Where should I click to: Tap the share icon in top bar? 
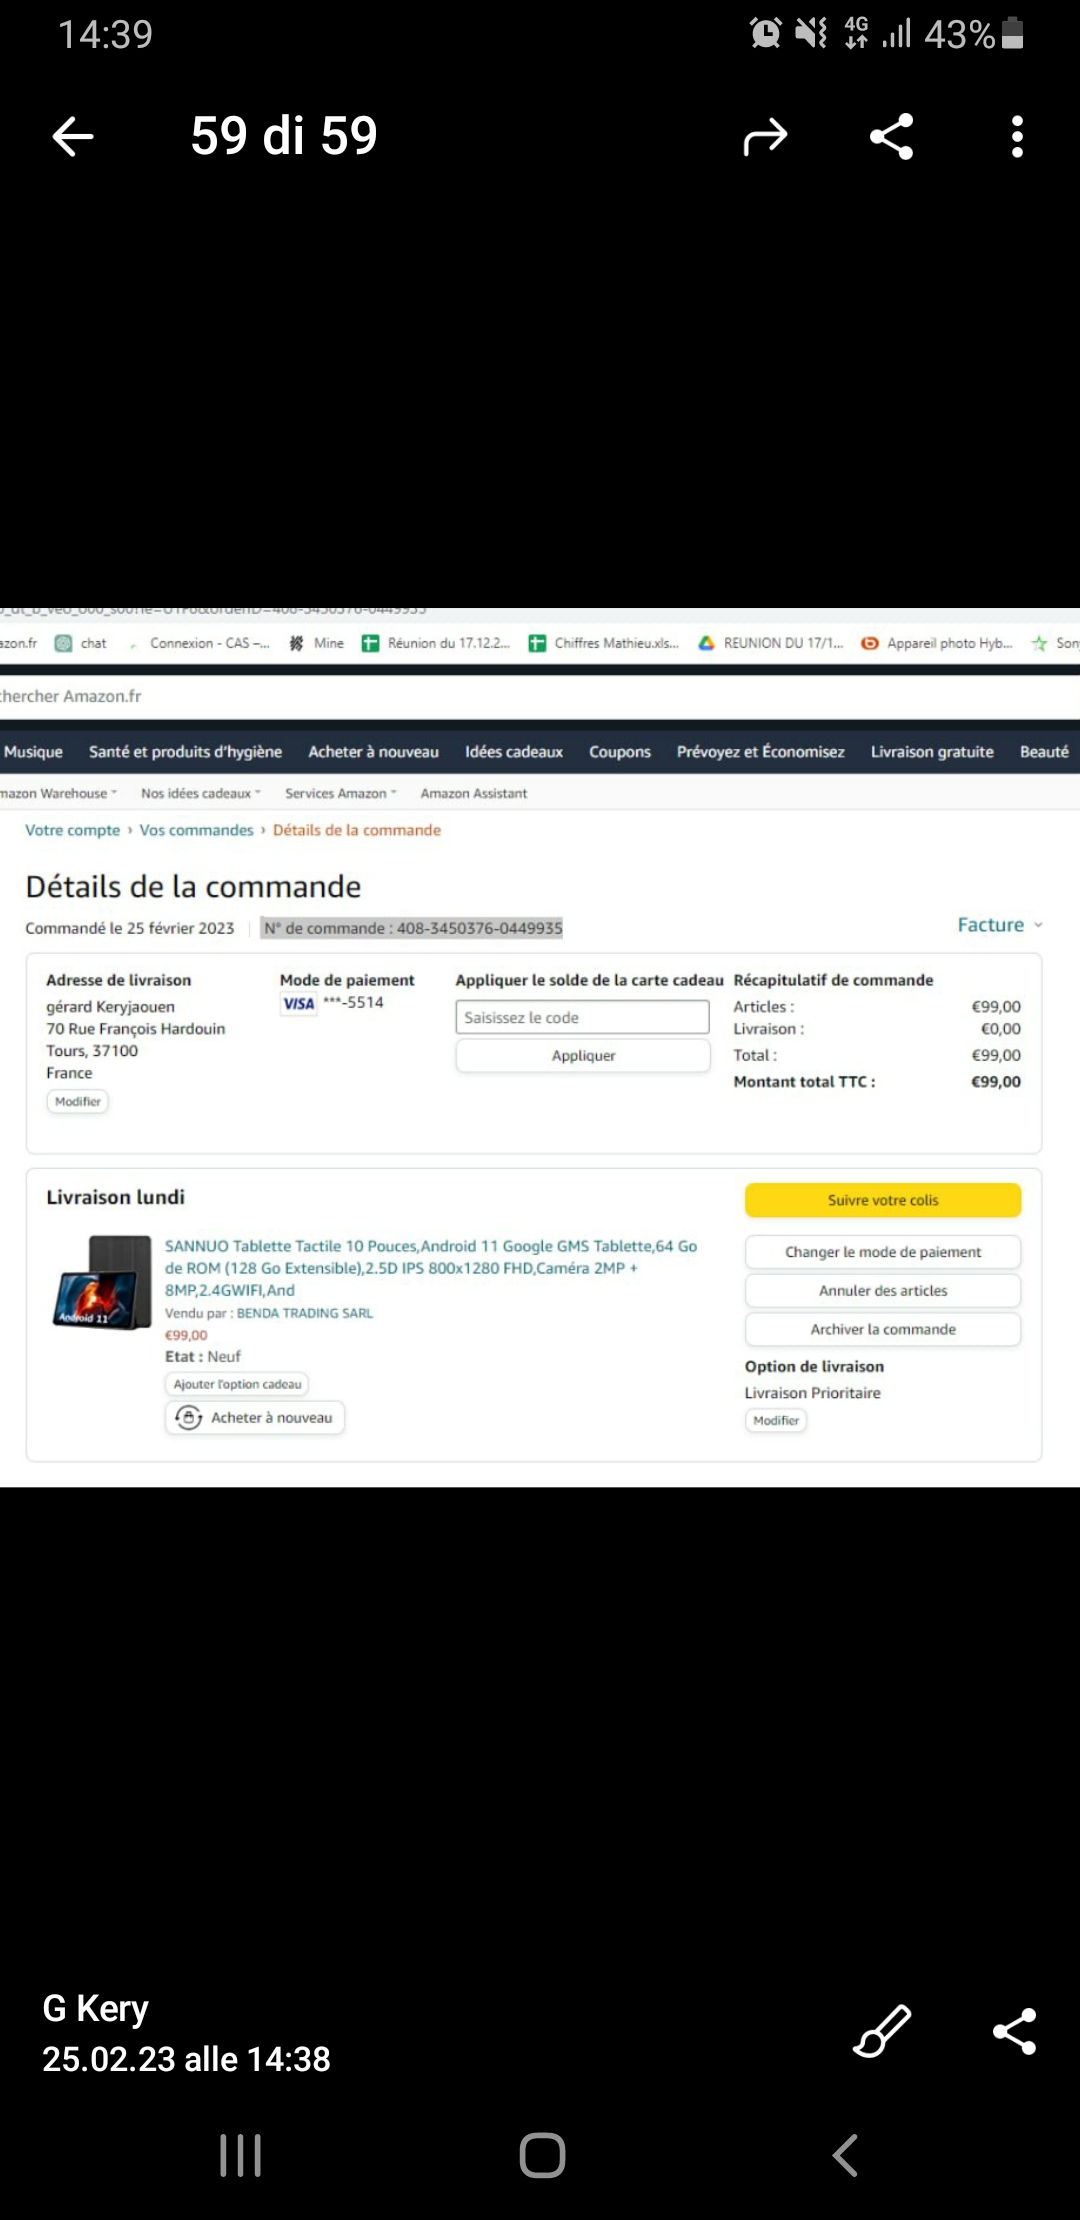(892, 136)
